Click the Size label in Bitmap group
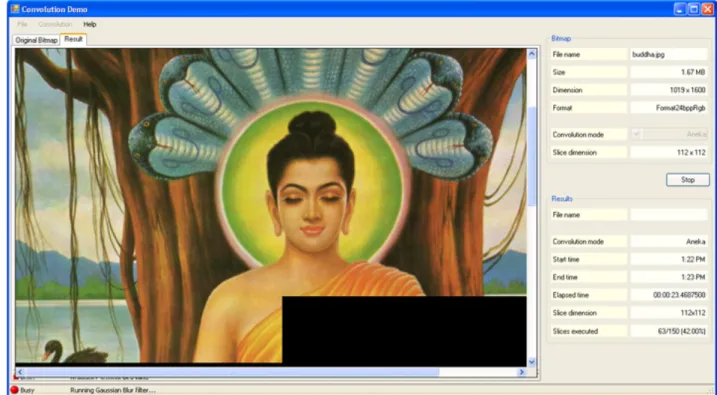Screen dimensions: 717x395 pos(559,72)
